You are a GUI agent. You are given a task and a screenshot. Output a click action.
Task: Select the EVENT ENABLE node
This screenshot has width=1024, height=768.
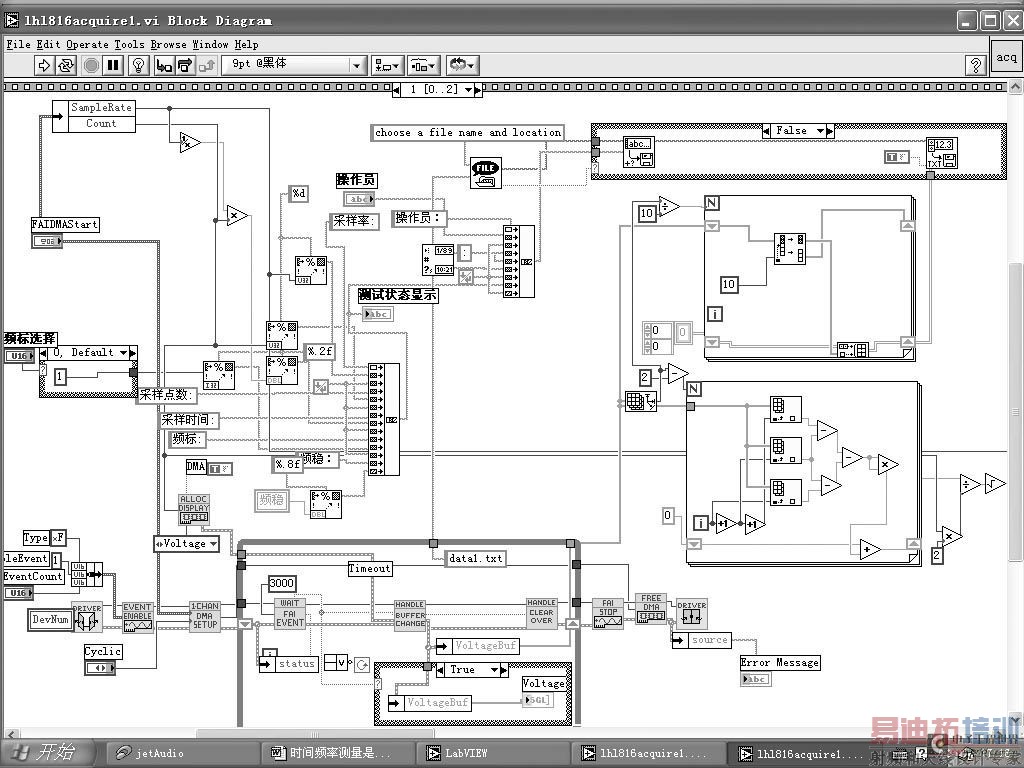(138, 617)
